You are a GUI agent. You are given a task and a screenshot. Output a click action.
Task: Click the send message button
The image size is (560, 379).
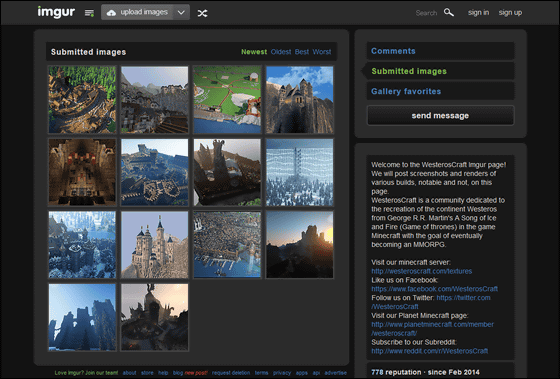(440, 115)
